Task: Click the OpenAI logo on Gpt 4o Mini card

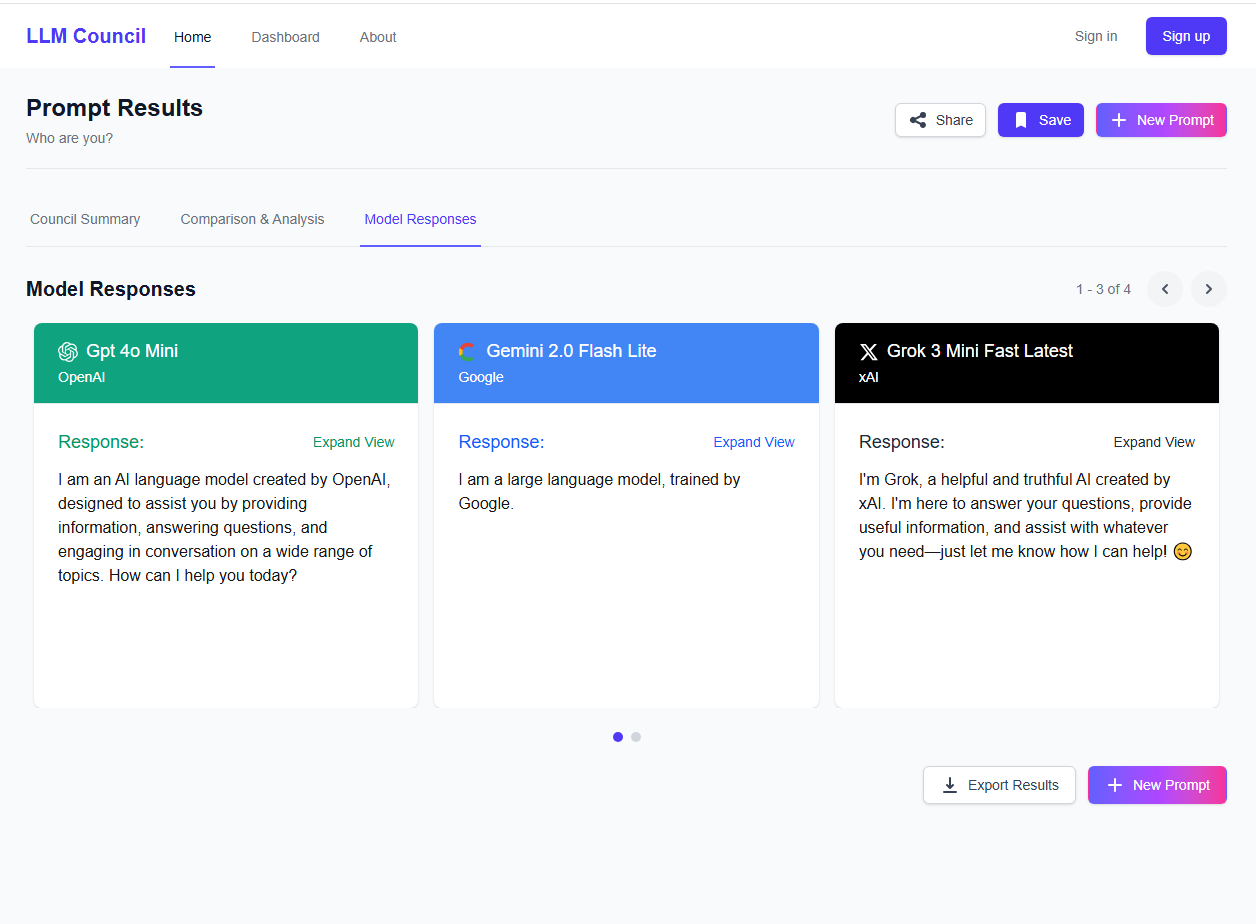Action: pyautogui.click(x=68, y=351)
